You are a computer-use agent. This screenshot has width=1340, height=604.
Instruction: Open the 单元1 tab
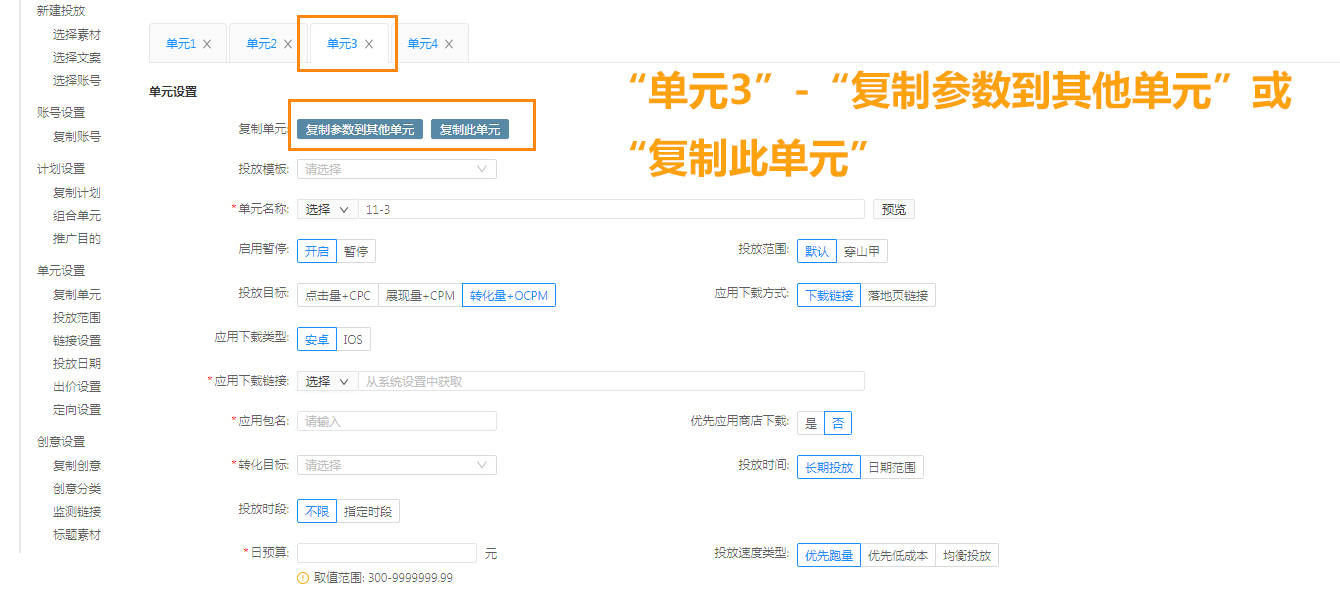coord(180,44)
